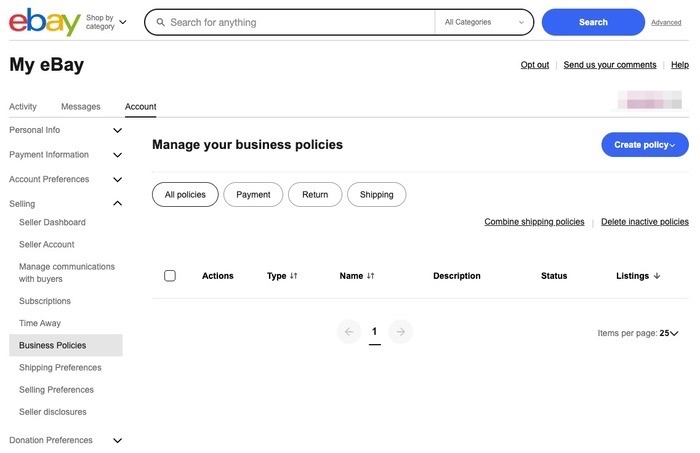Click Opt out link
This screenshot has width=700, height=453.
click(535, 65)
